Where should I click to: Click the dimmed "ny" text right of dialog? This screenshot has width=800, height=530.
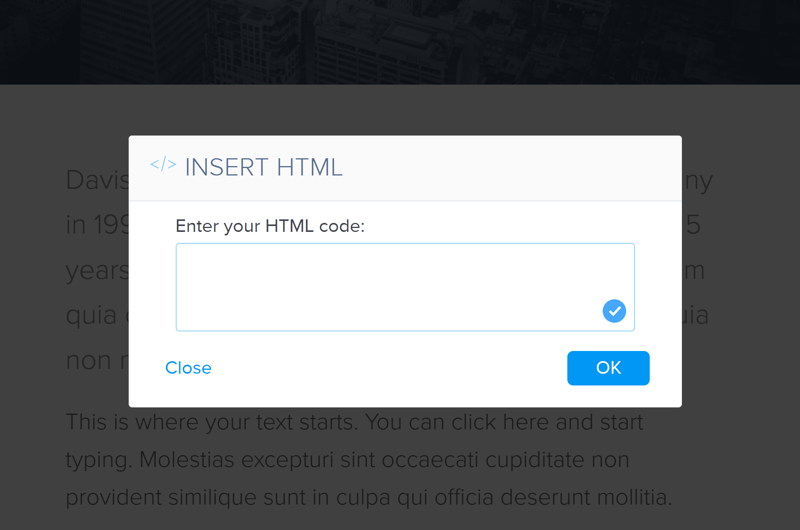pyautogui.click(x=697, y=182)
